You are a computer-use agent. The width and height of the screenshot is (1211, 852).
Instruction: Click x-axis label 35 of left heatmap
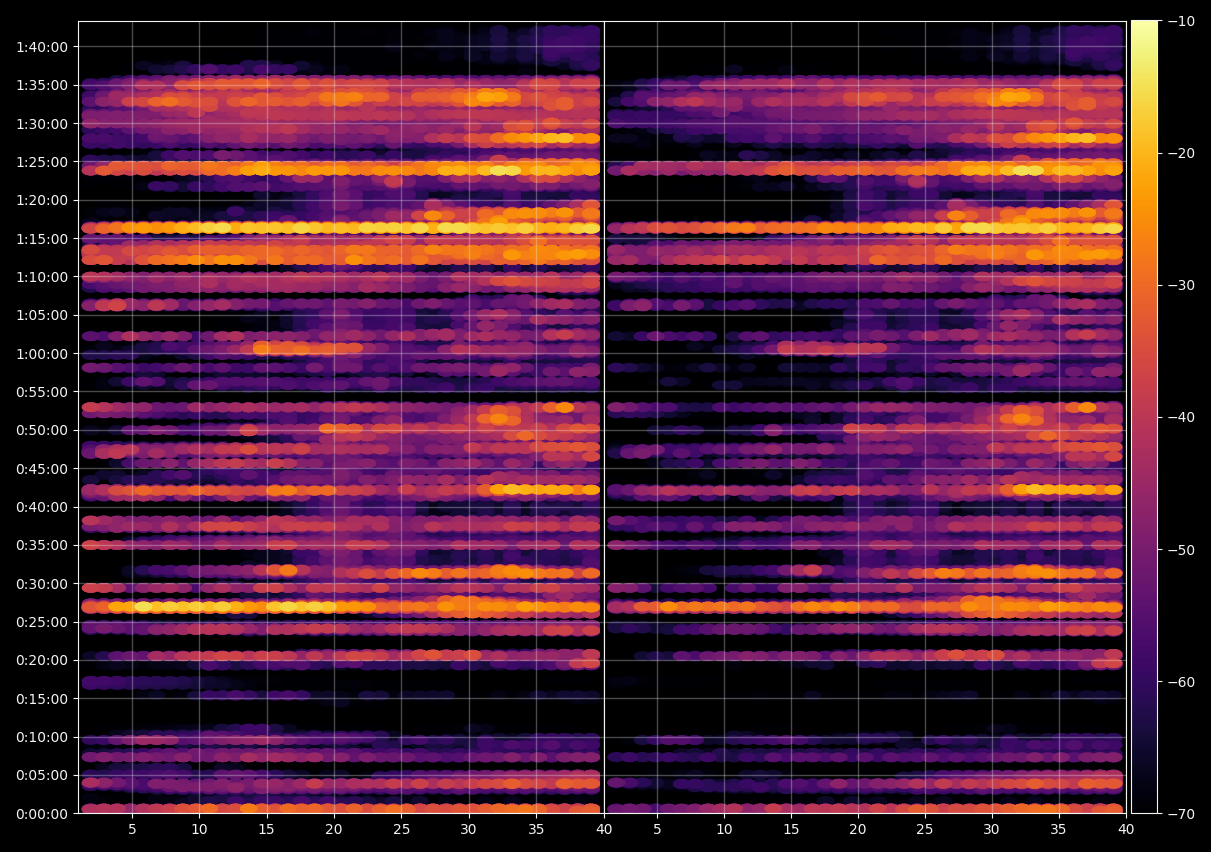(x=536, y=830)
